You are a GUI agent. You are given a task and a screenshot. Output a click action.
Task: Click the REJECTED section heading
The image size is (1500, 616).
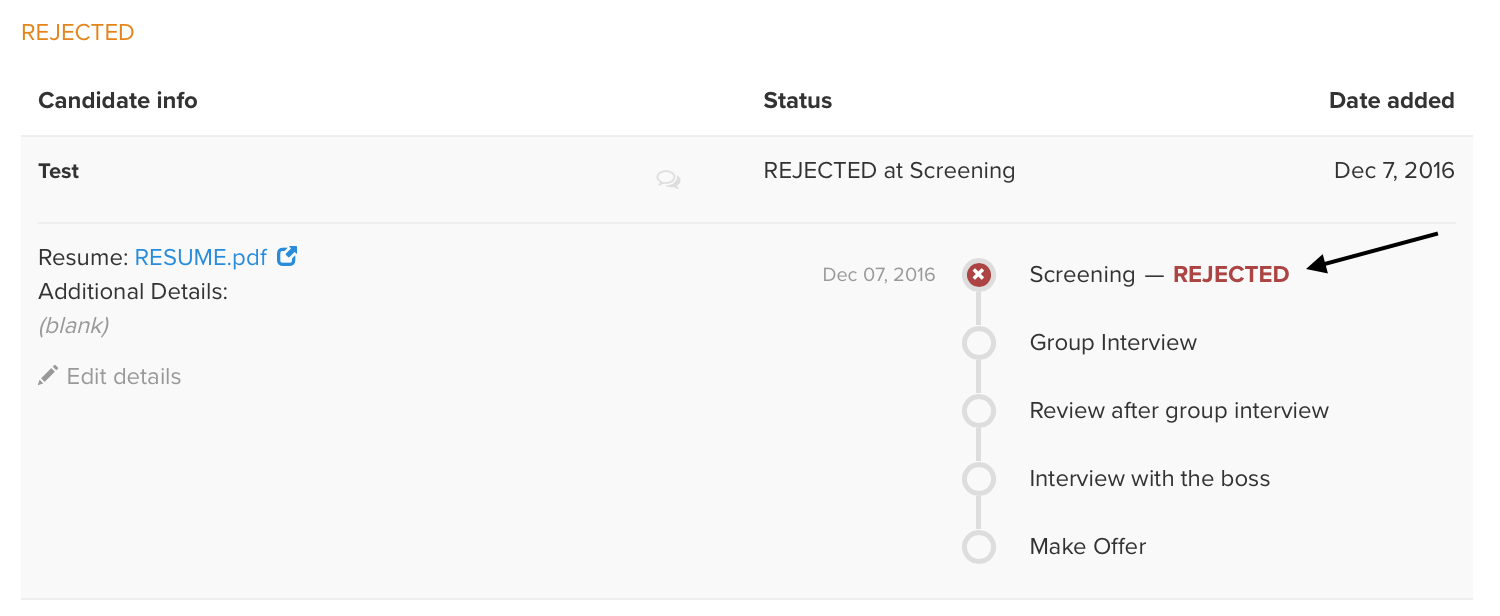click(x=78, y=33)
